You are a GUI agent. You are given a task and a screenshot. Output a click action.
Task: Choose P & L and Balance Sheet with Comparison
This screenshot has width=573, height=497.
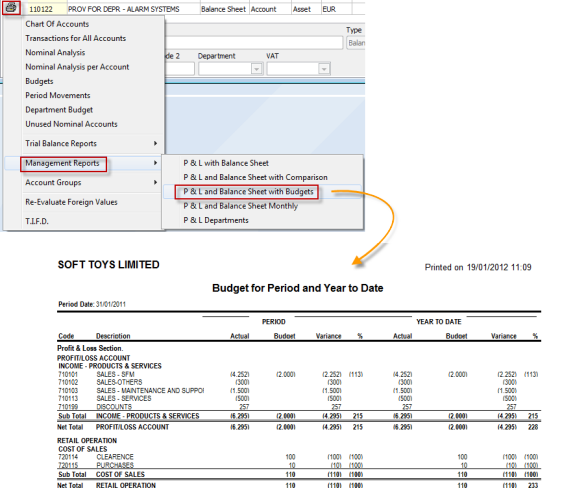[x=255, y=178]
